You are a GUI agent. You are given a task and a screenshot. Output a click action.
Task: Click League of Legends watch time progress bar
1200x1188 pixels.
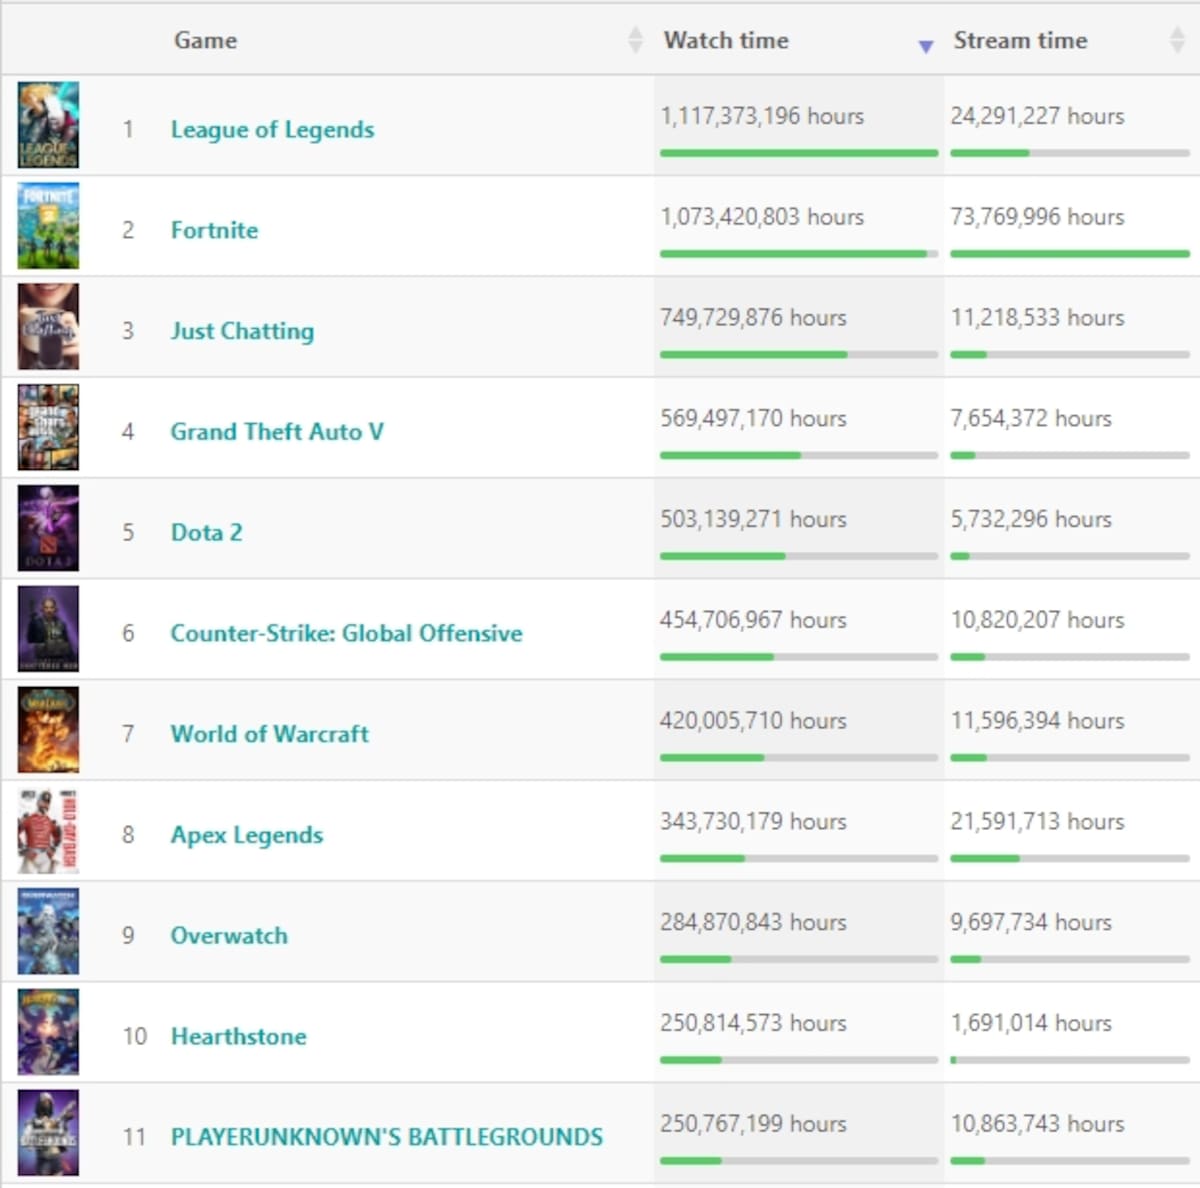(x=799, y=153)
